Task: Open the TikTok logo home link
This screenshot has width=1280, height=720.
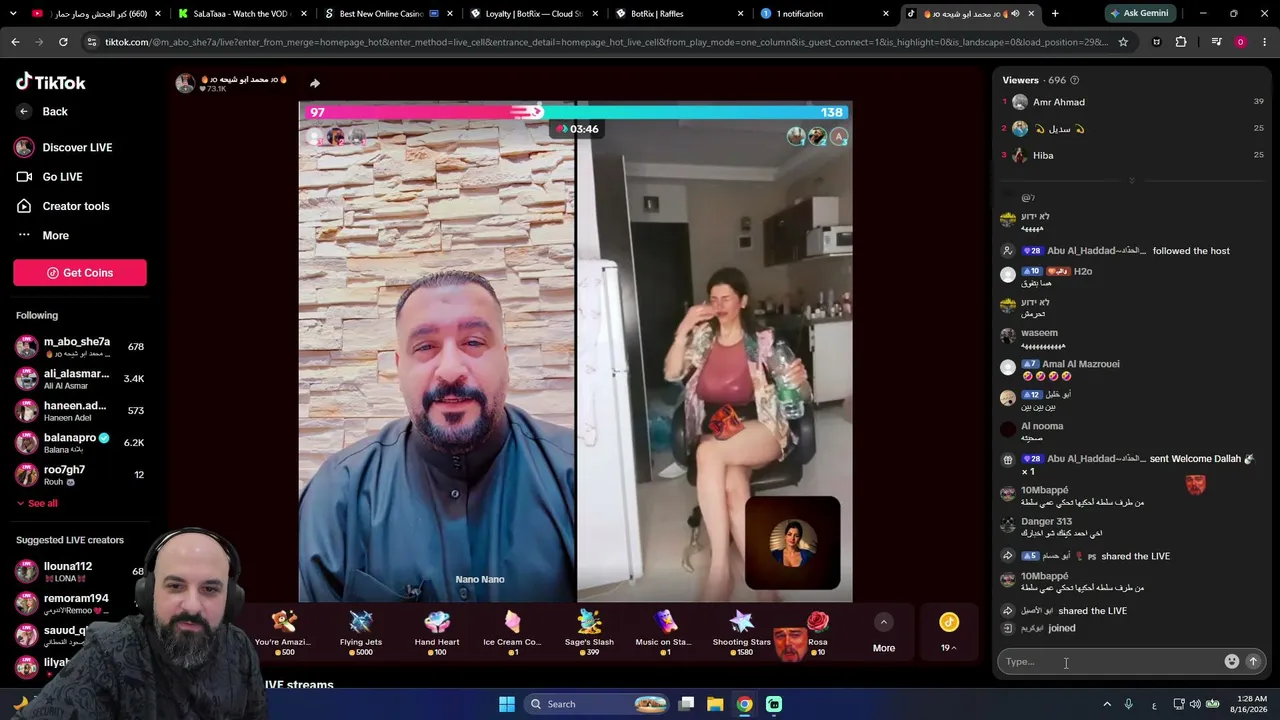Action: [51, 82]
